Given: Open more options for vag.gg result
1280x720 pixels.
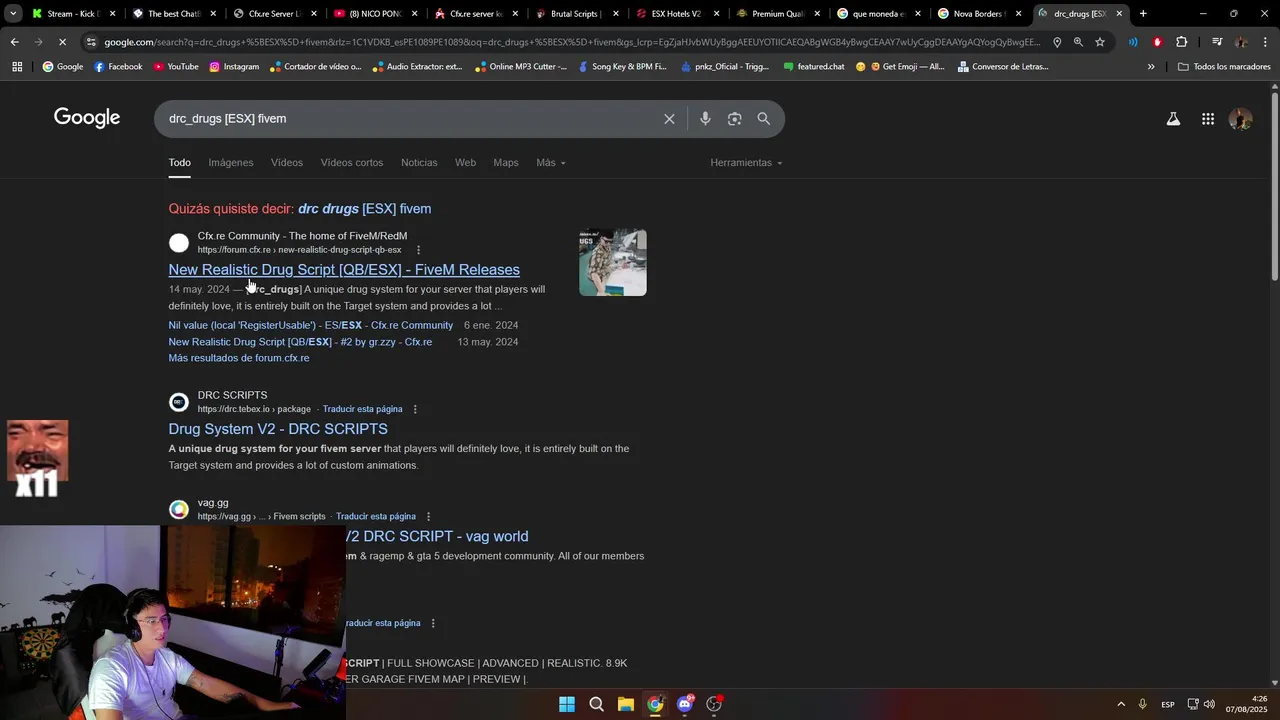Looking at the screenshot, I should click(x=428, y=517).
